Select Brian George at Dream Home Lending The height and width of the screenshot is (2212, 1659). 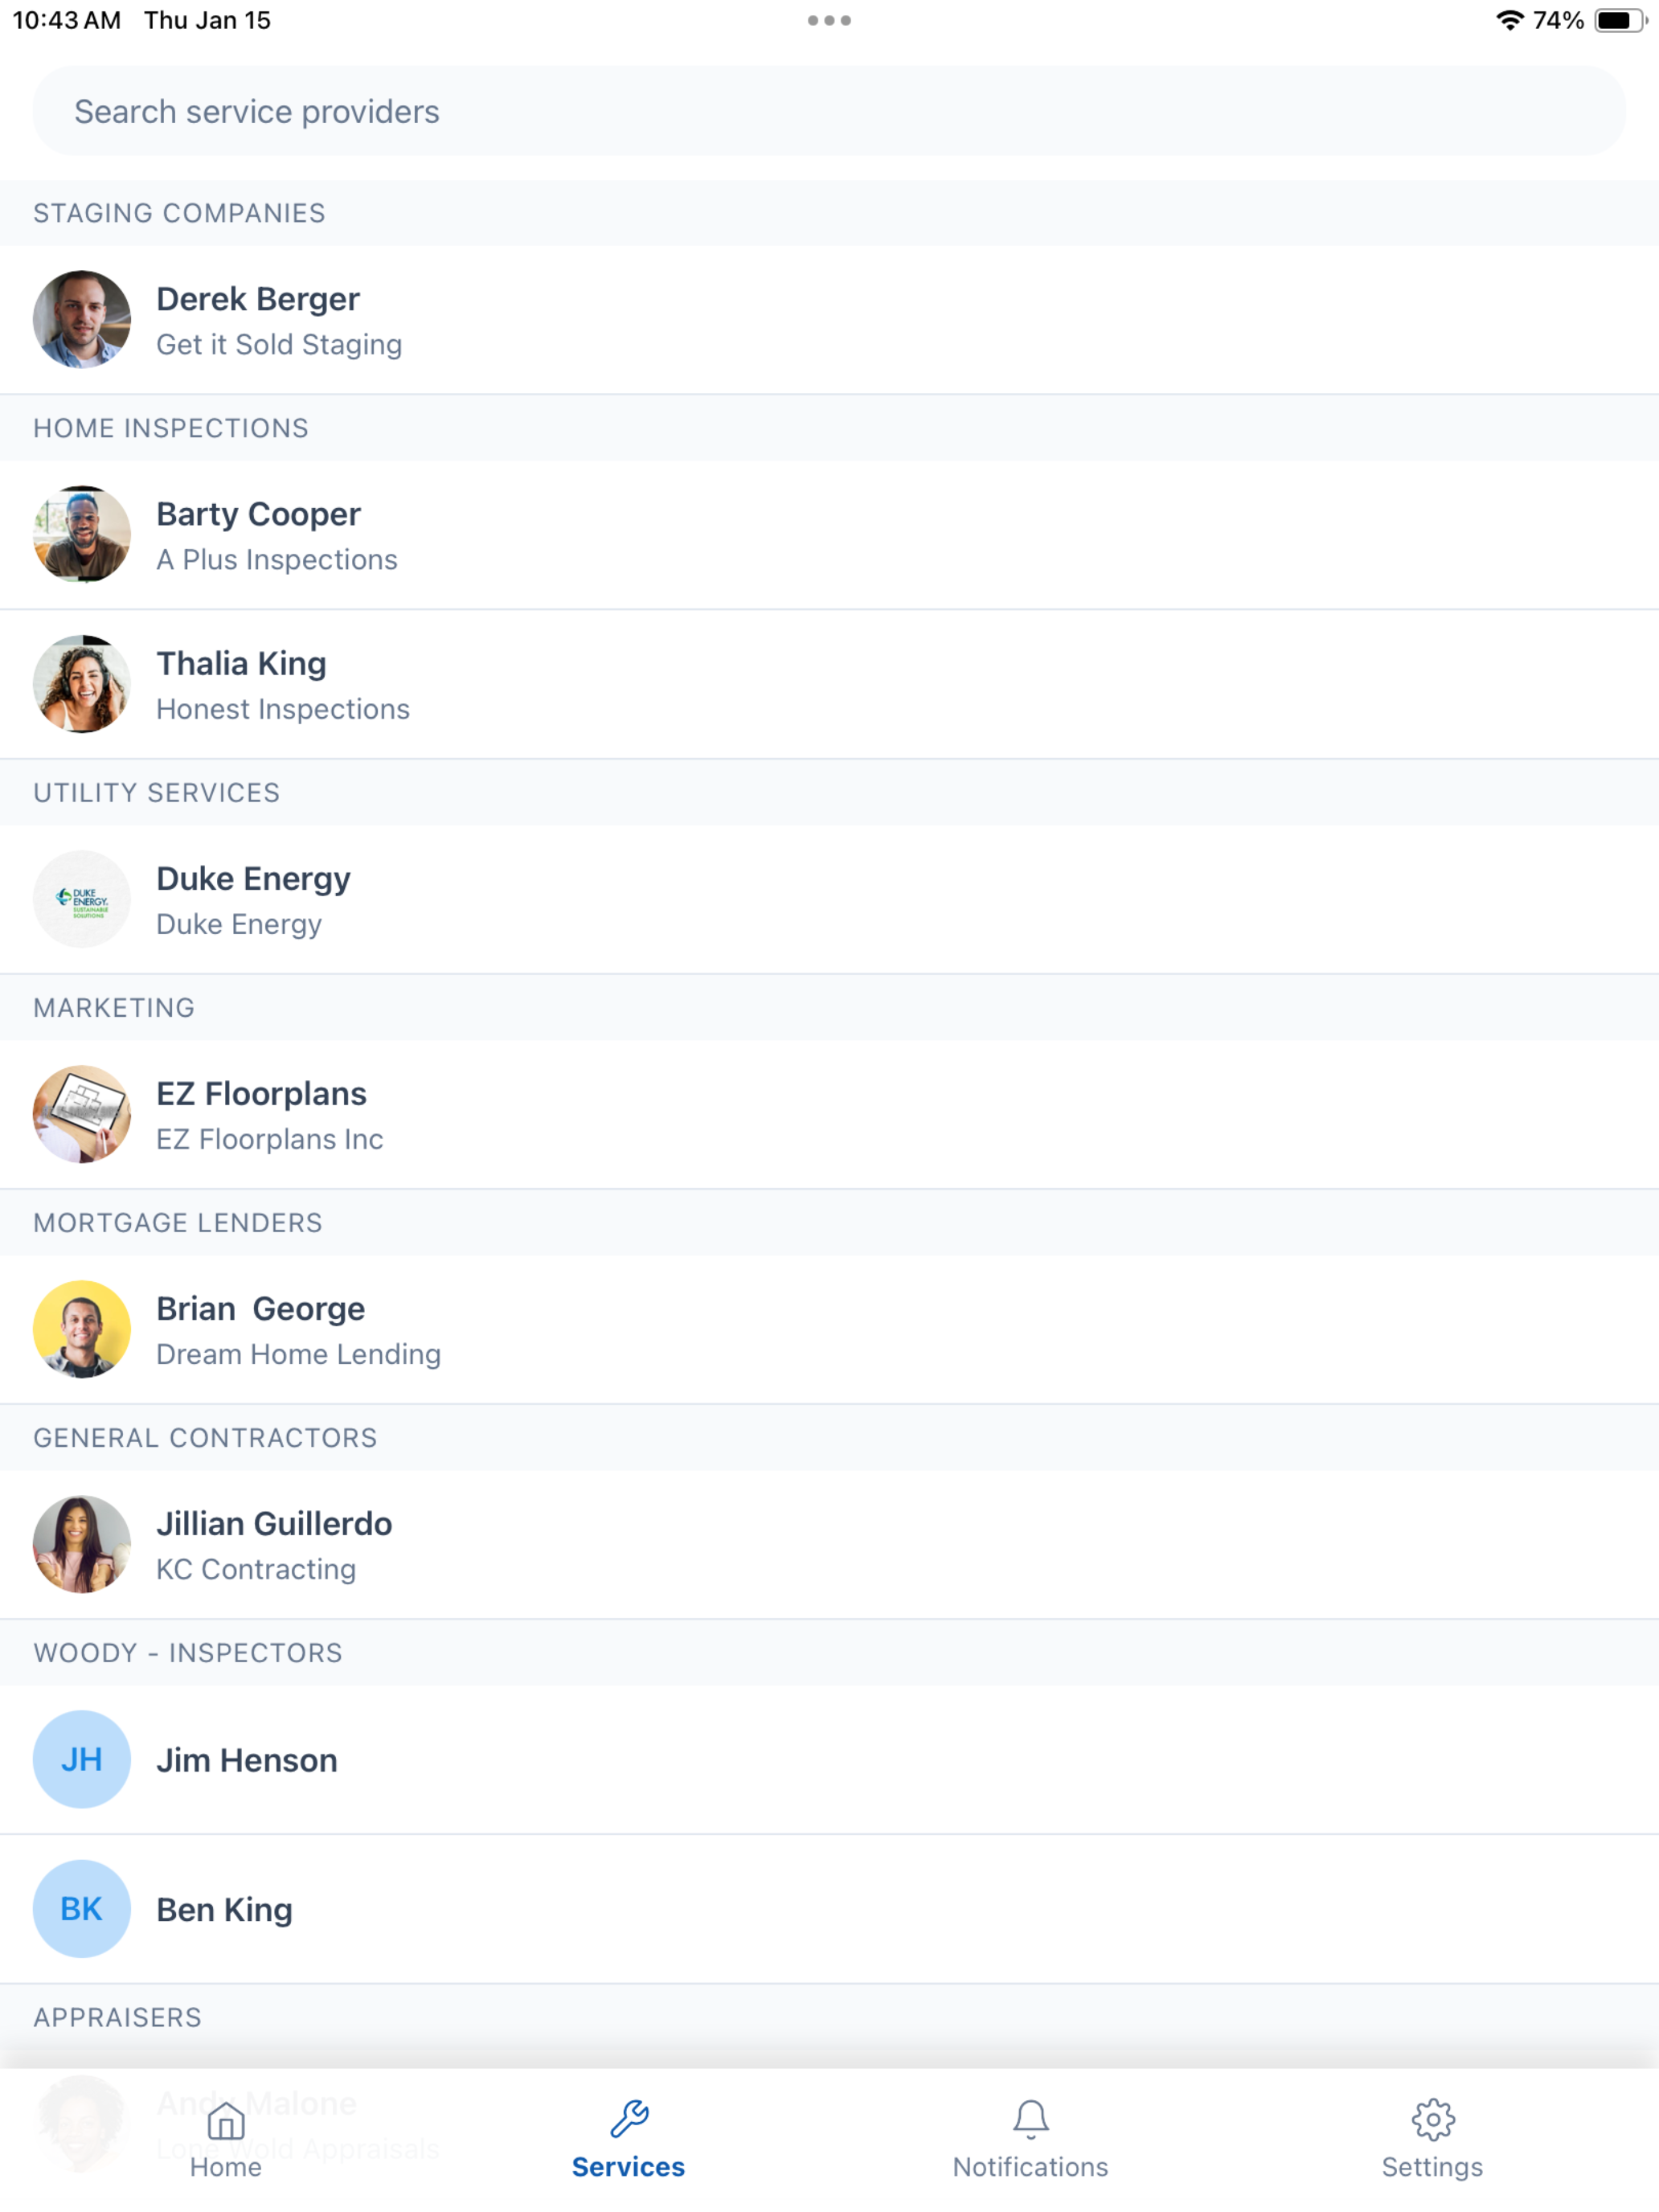tap(829, 1329)
